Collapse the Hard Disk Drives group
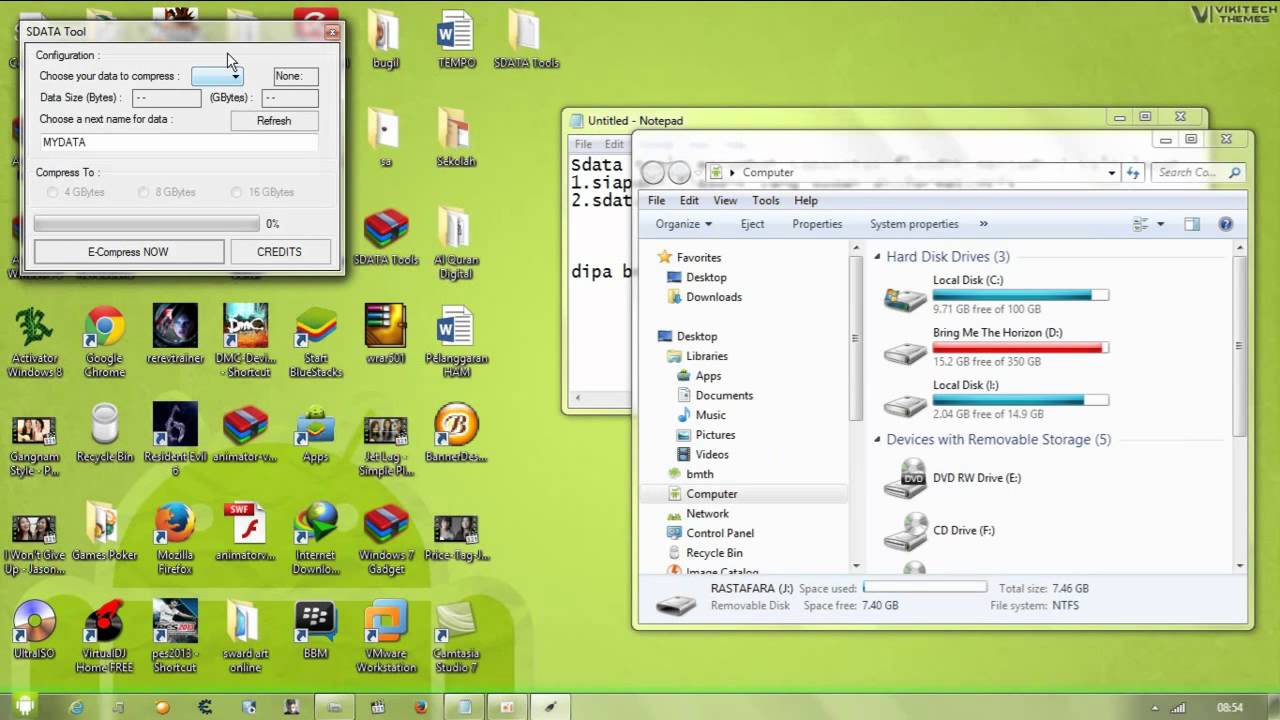 (x=877, y=257)
